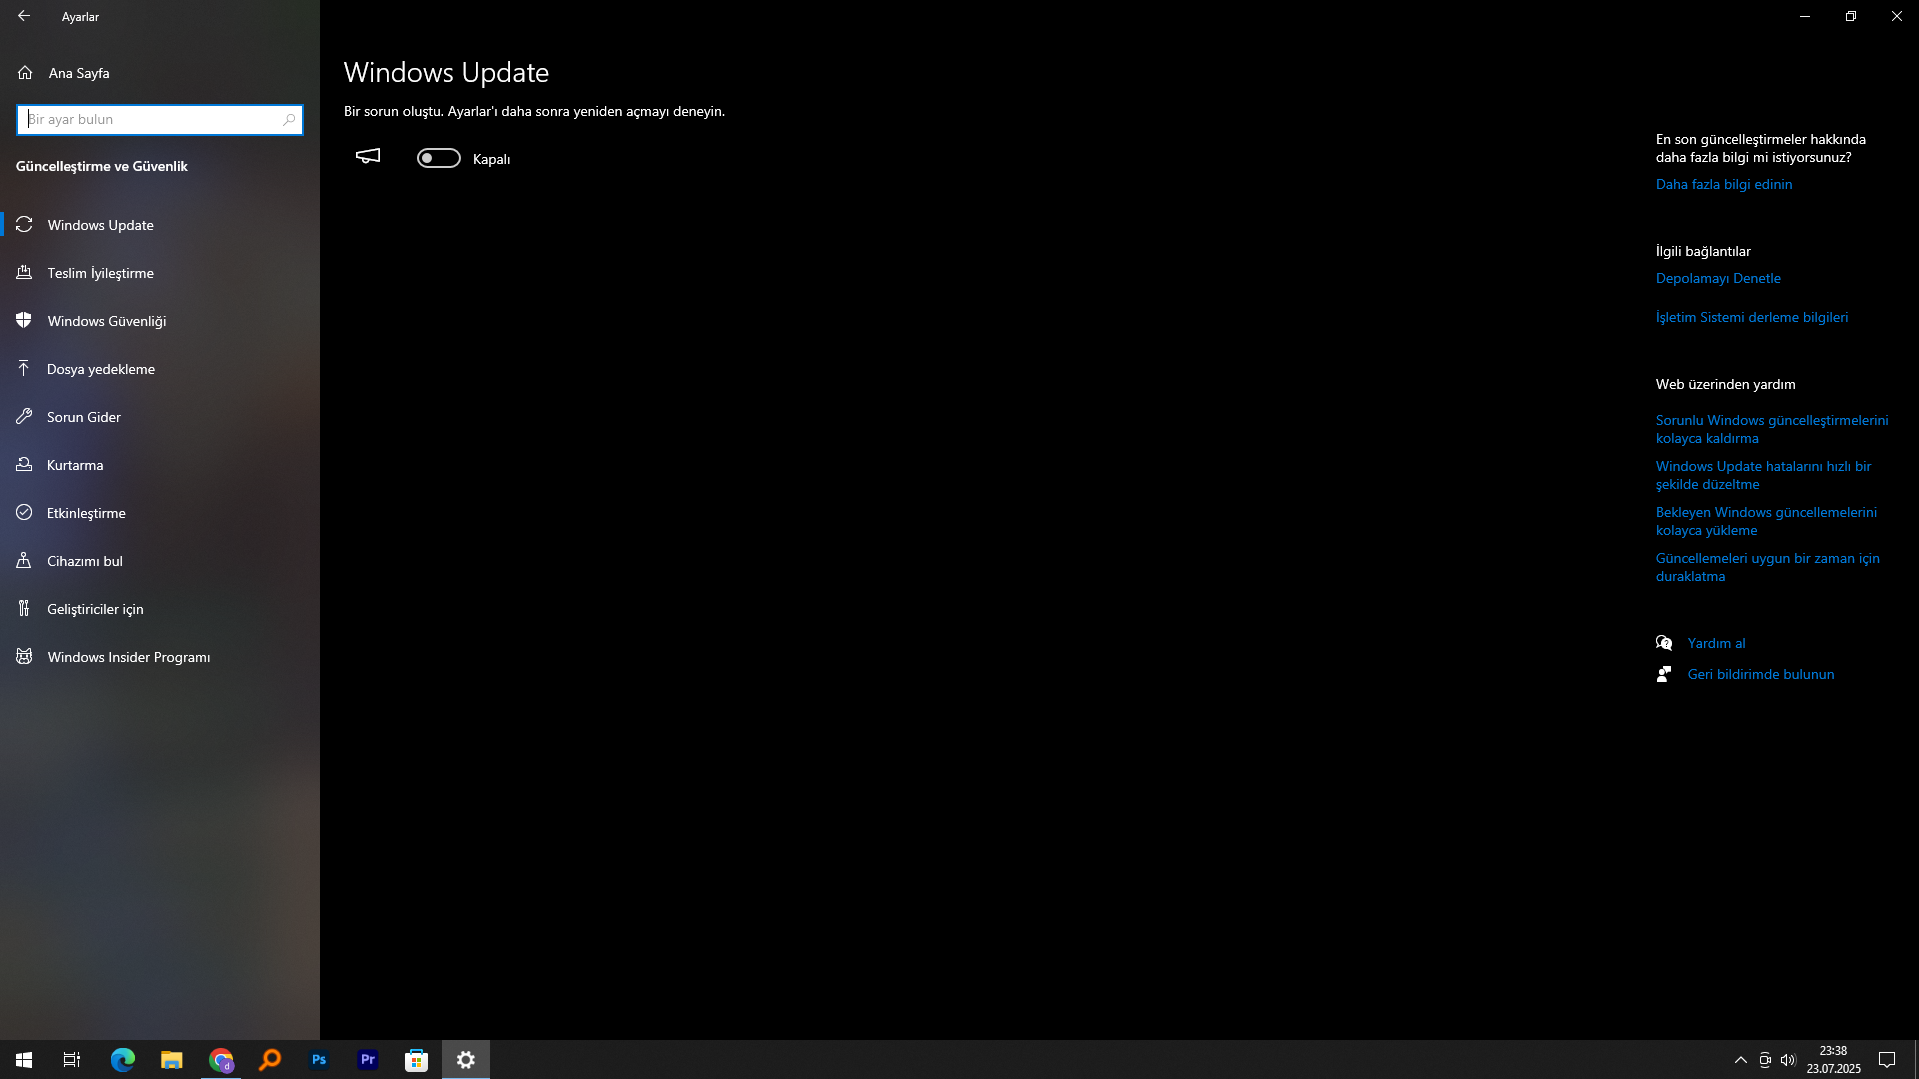Open Sorunlu Windows güncelleştirmelerini kolayca kaldırma link
The image size is (1919, 1079).
(x=1772, y=429)
